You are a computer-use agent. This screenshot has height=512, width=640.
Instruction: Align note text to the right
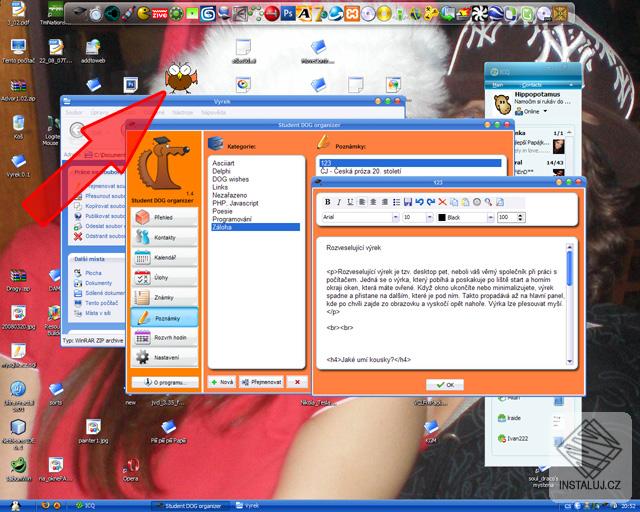(x=384, y=202)
